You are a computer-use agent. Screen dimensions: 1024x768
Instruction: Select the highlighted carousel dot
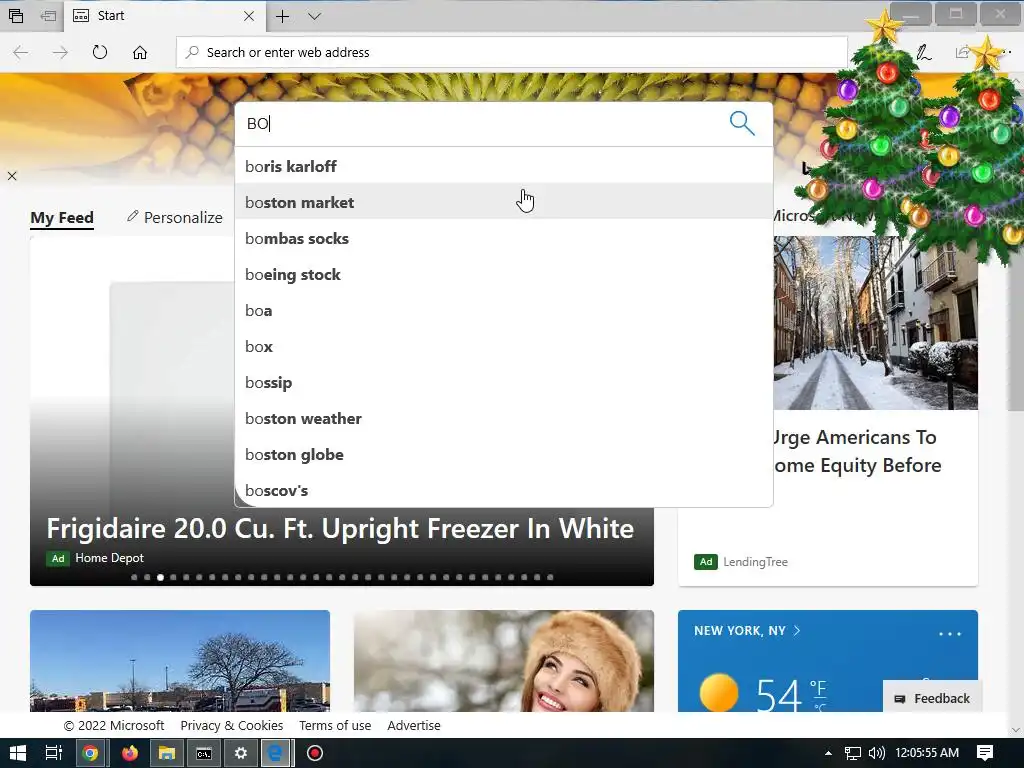[160, 577]
